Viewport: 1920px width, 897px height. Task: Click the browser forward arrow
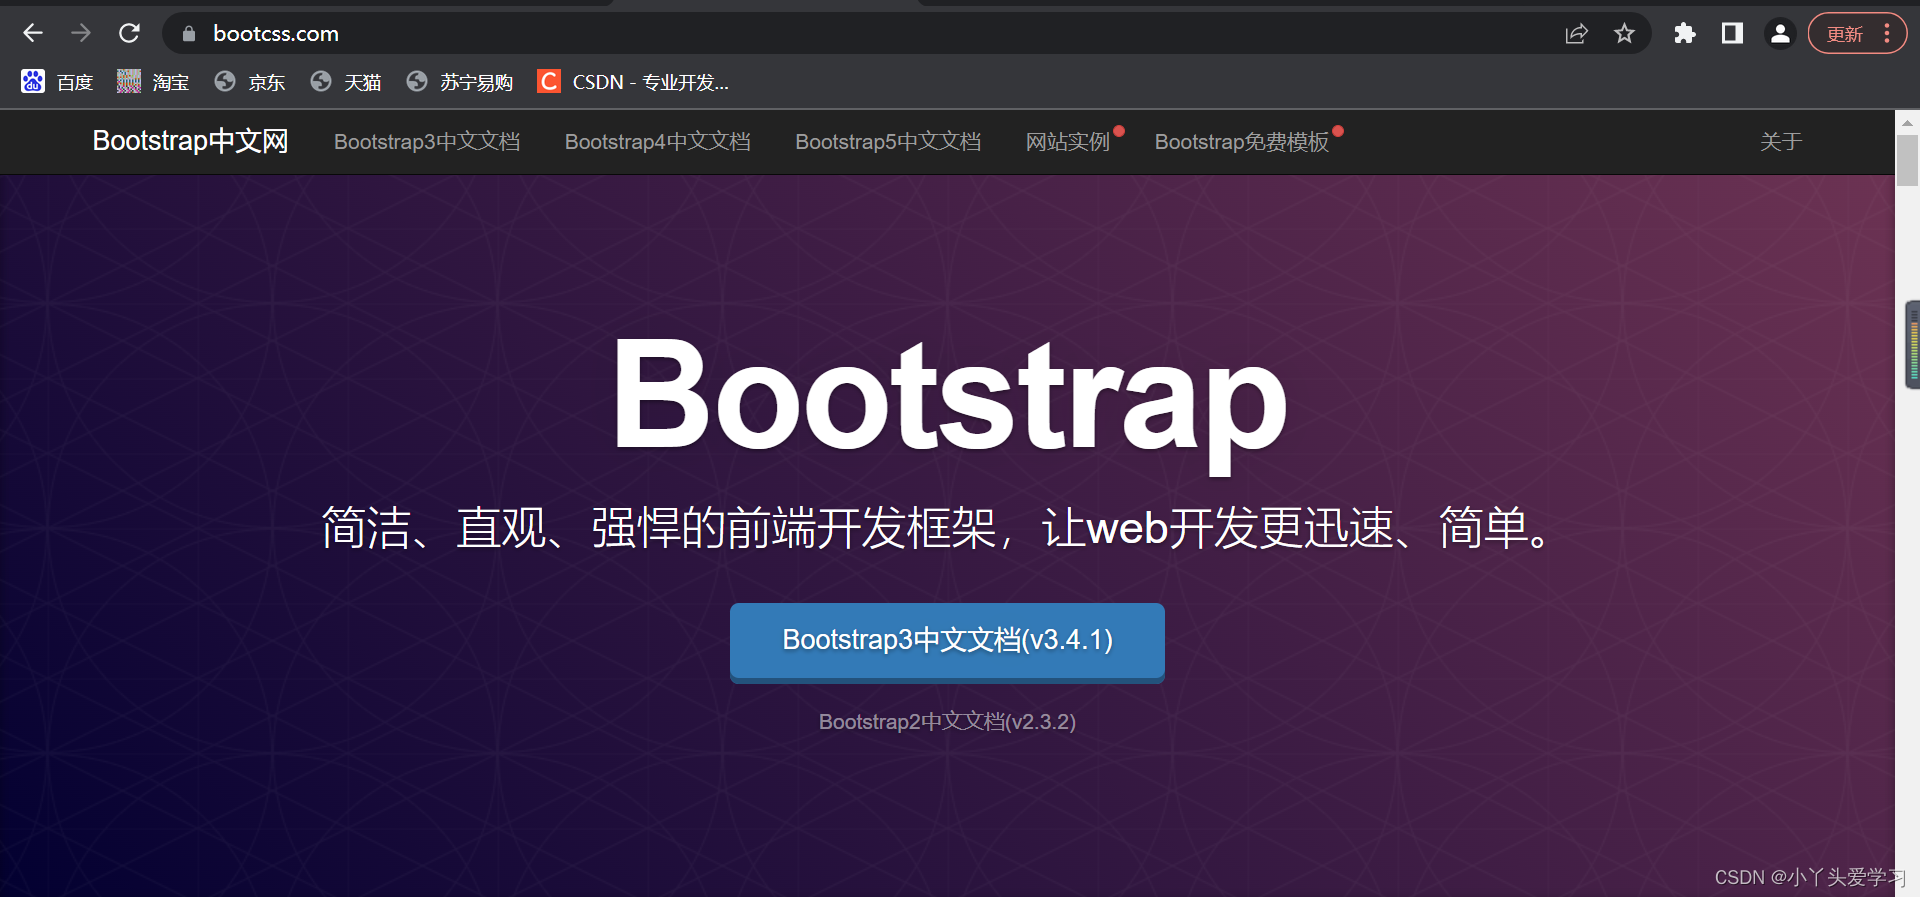click(81, 33)
